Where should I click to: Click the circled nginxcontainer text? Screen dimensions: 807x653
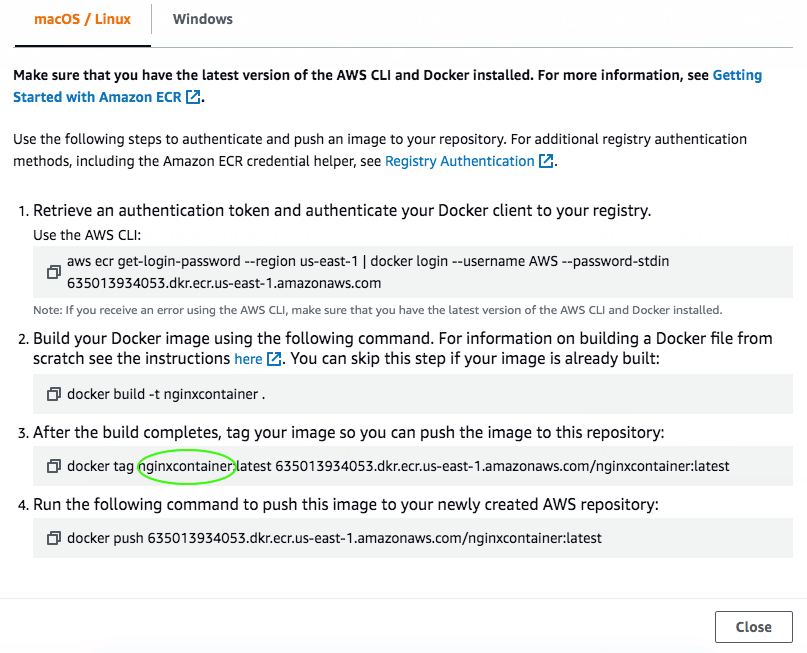point(186,466)
